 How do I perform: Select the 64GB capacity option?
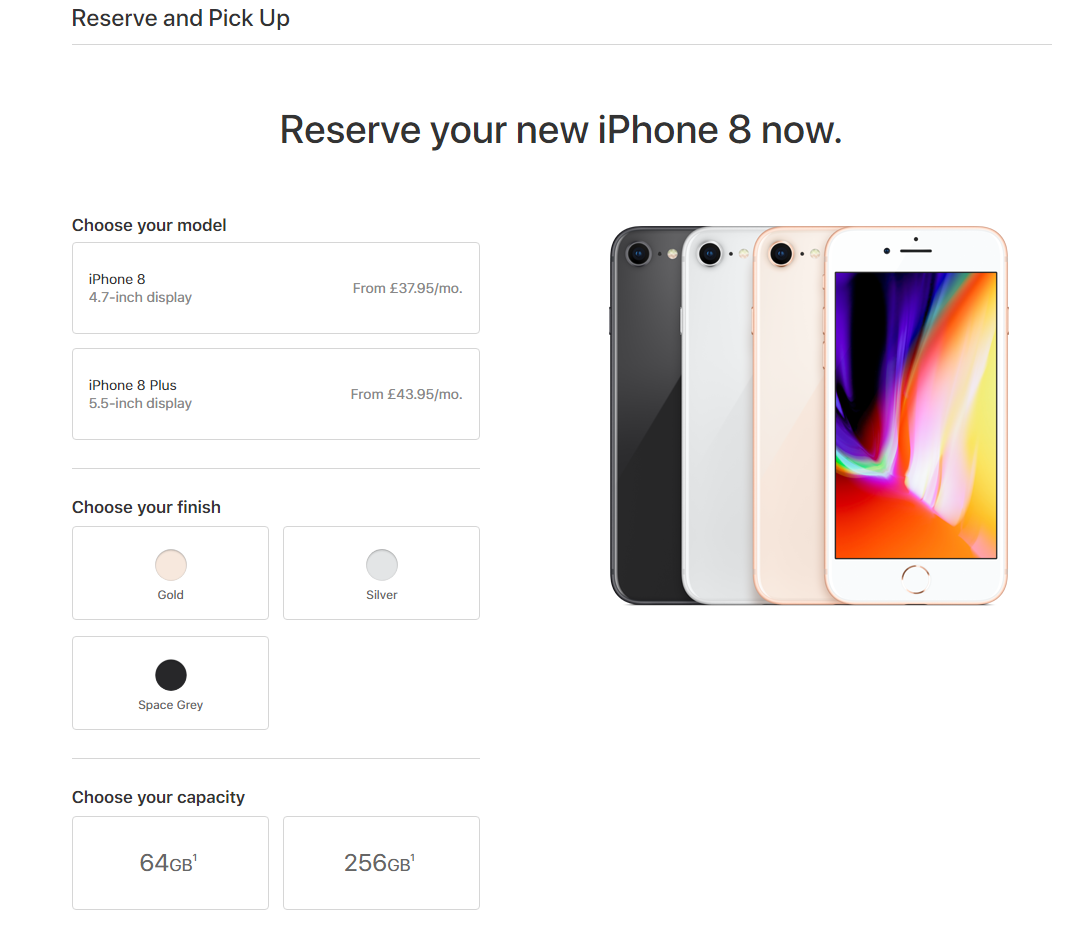170,863
